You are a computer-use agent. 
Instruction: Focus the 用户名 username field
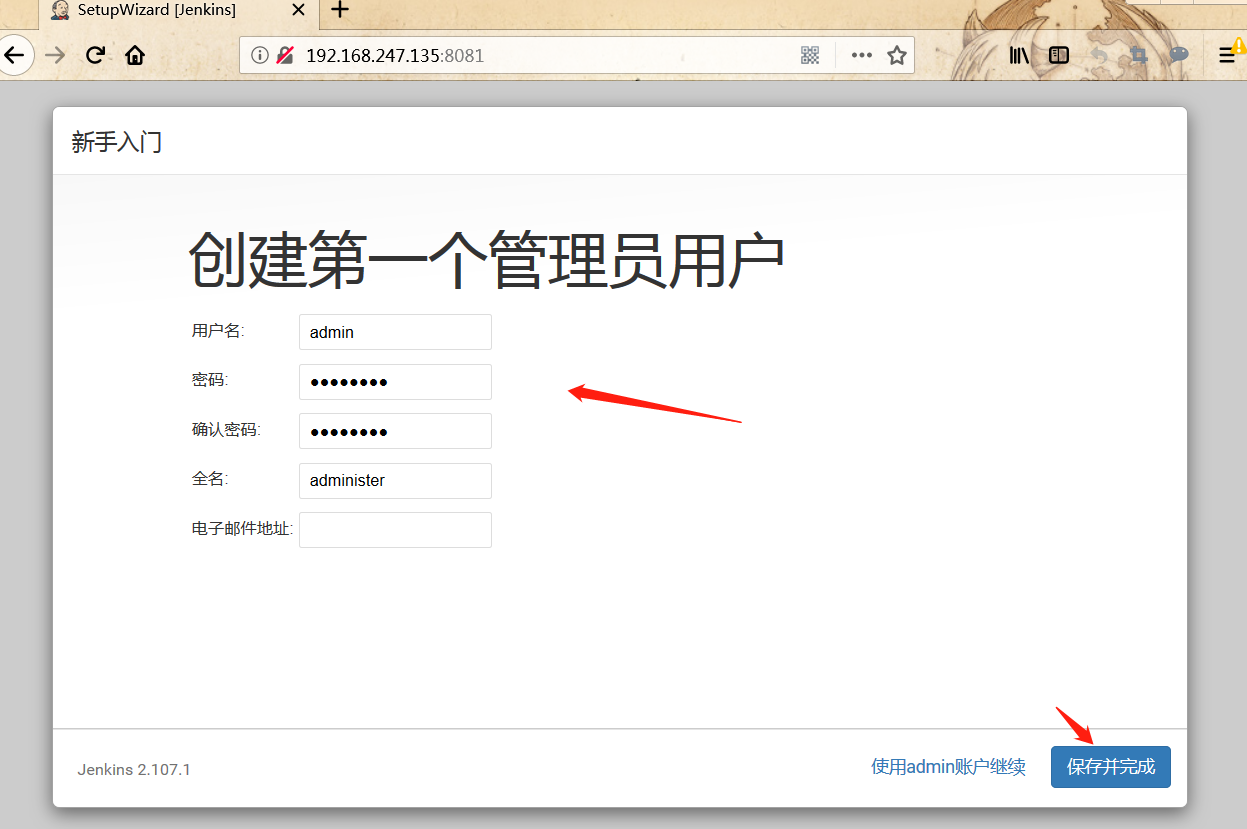point(394,331)
